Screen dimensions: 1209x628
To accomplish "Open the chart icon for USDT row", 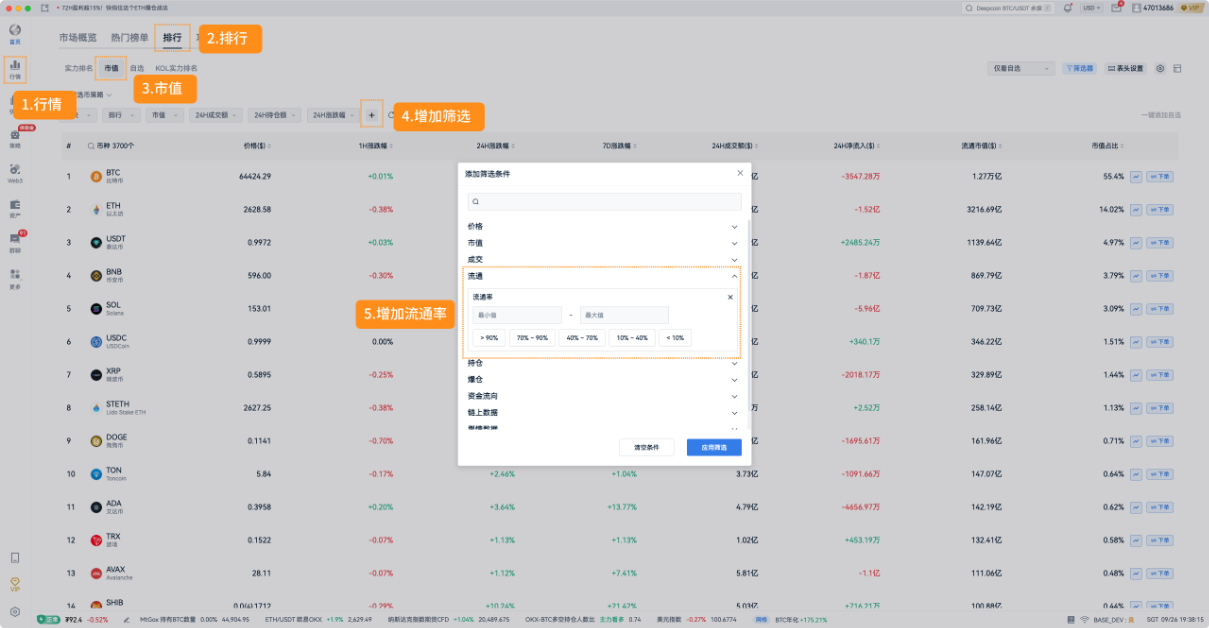I will [x=1136, y=242].
